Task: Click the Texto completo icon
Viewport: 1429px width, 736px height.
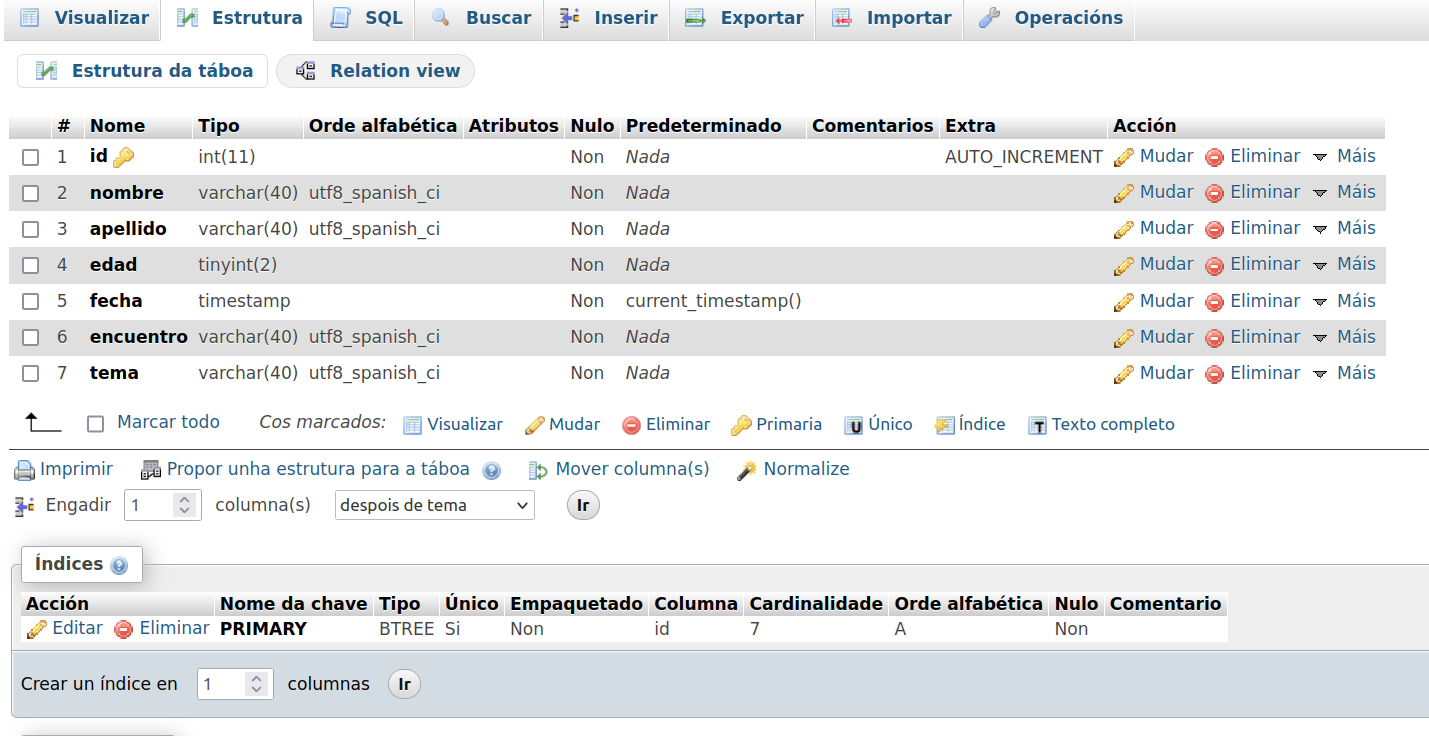Action: (1037, 425)
